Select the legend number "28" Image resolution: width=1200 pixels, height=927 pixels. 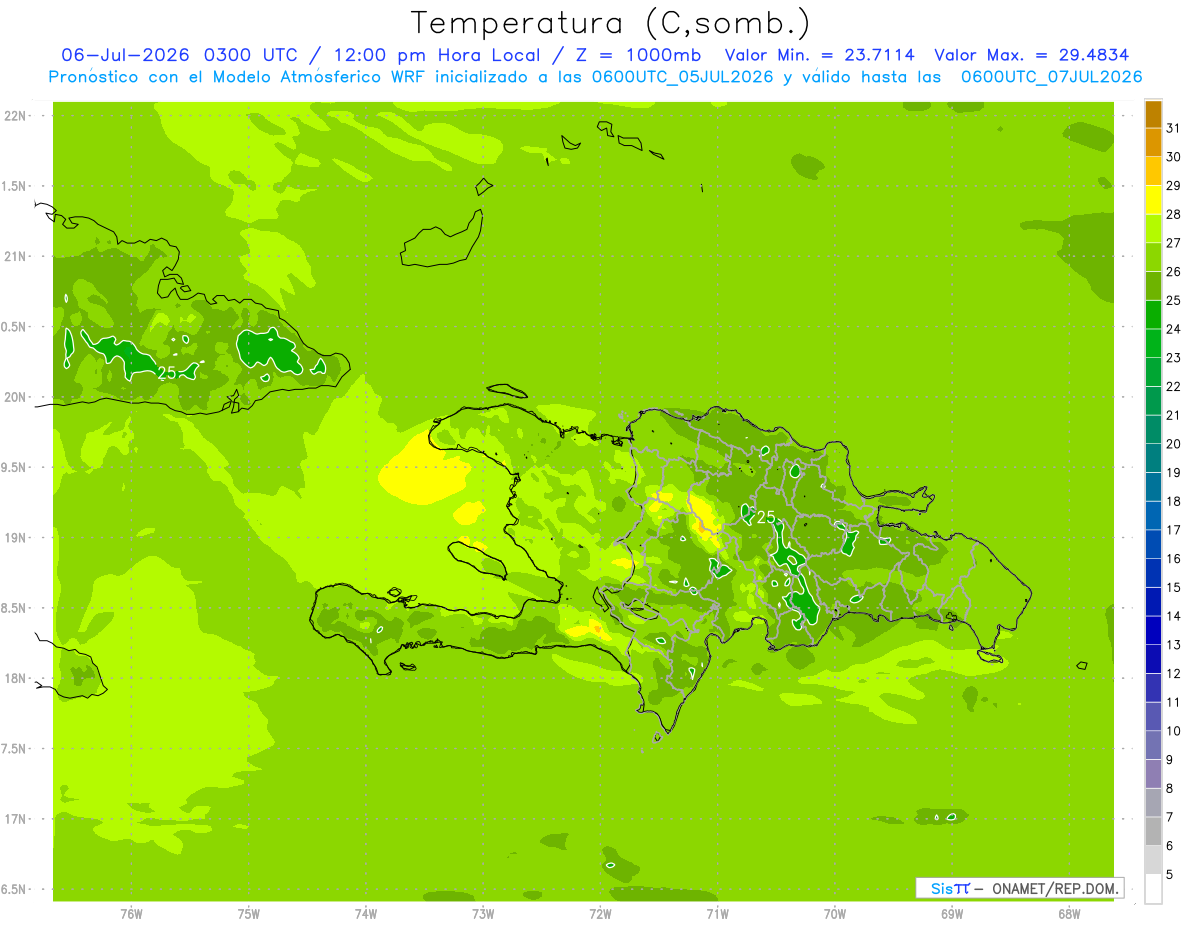pyautogui.click(x=1174, y=214)
